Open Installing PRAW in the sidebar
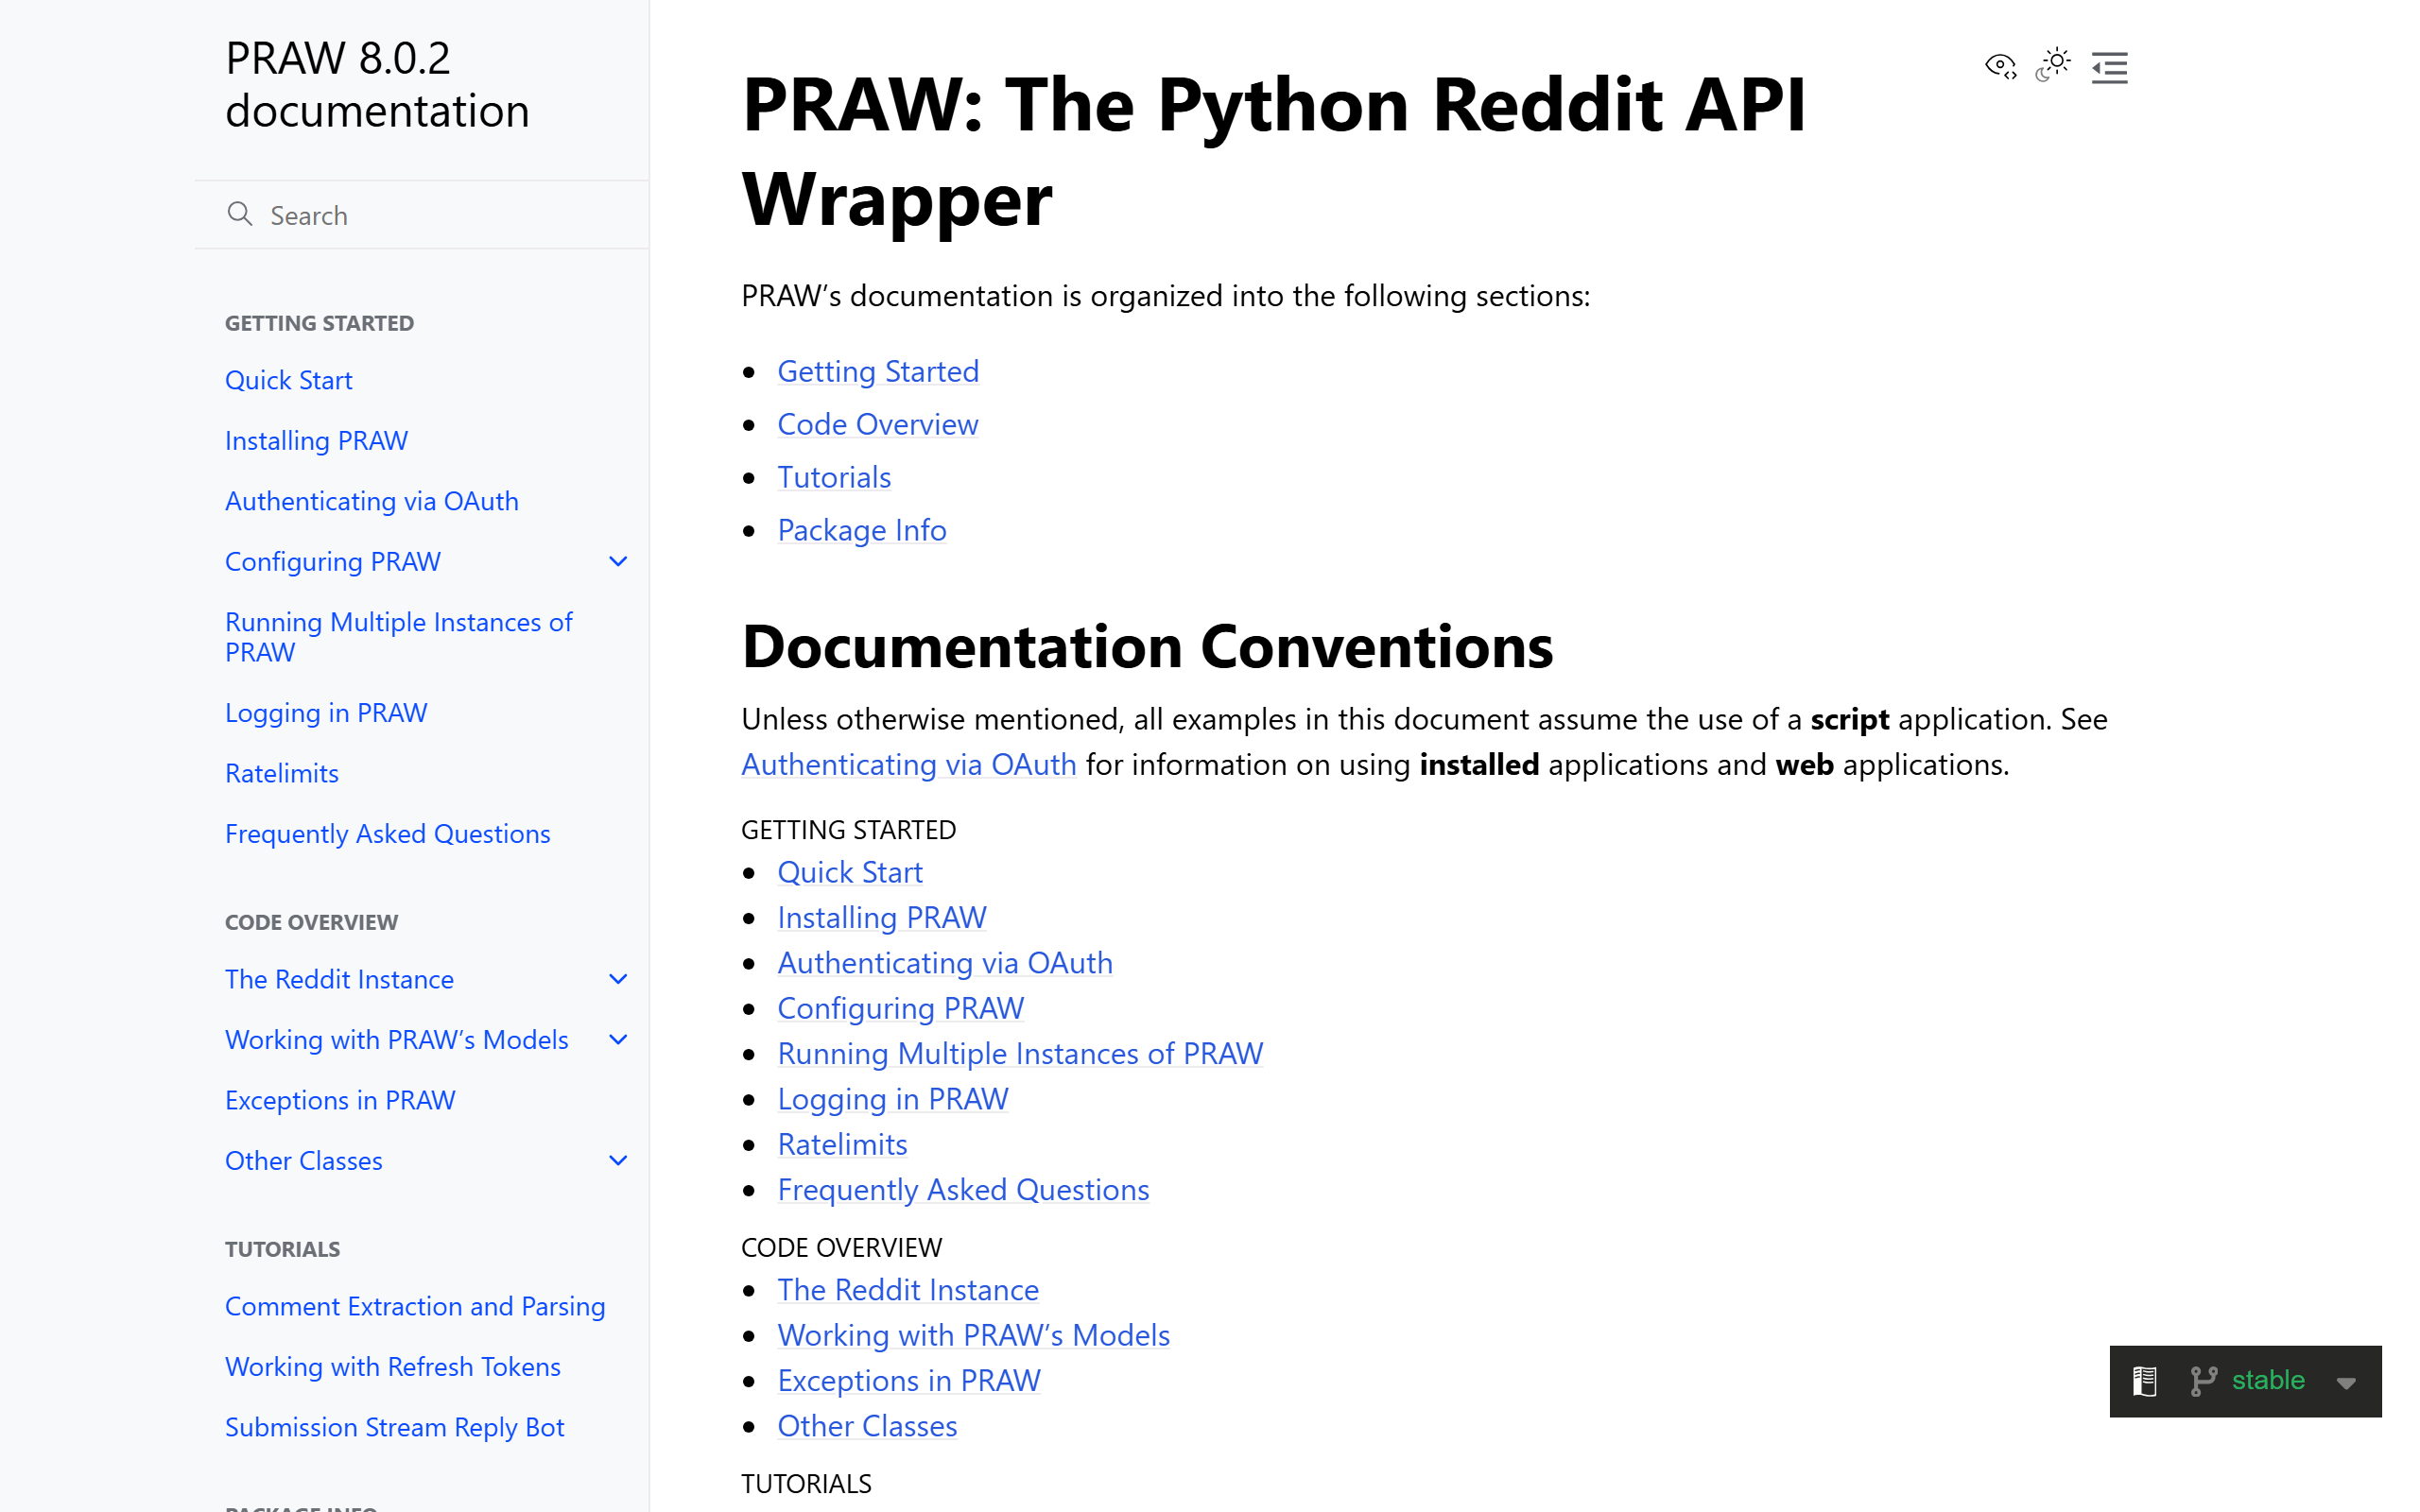 [316, 440]
